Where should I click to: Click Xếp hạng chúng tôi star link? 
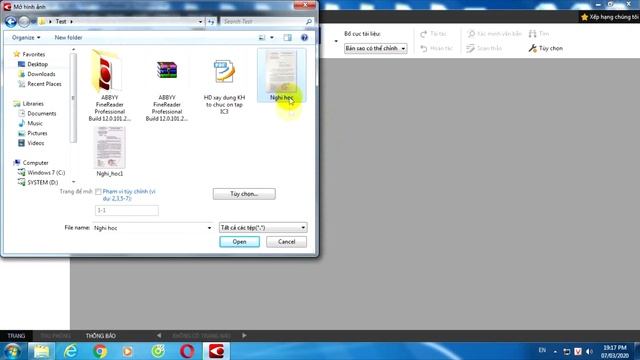[x=610, y=17]
